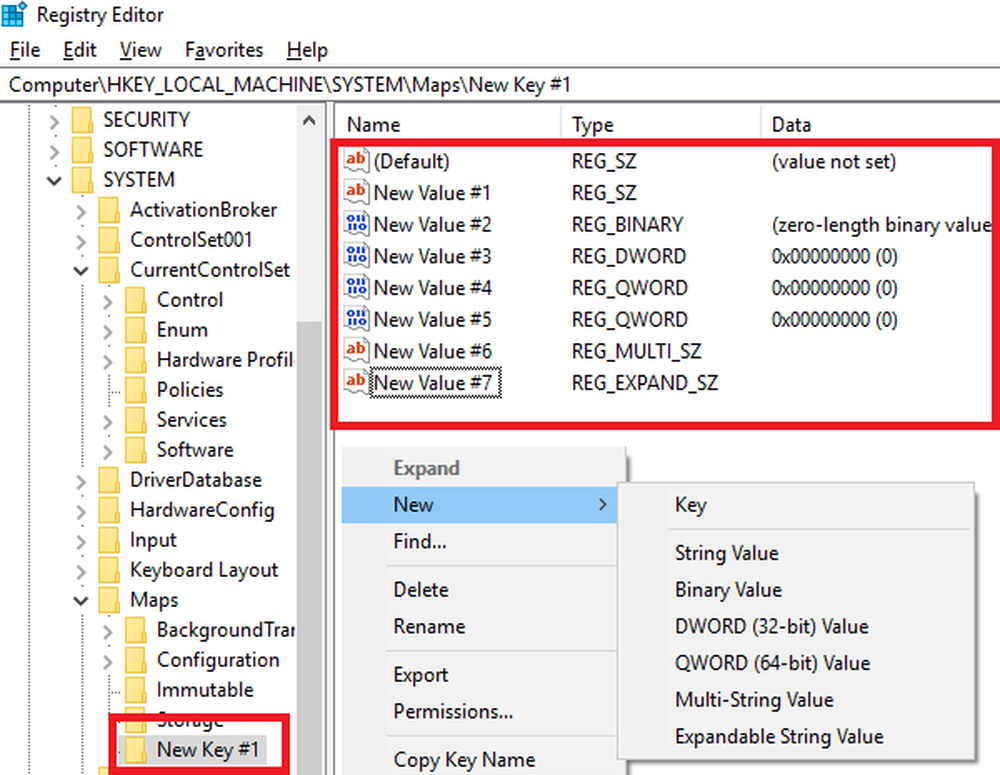Click the New Value #4 QWORD icon
The width and height of the screenshot is (1000, 775).
tap(356, 287)
